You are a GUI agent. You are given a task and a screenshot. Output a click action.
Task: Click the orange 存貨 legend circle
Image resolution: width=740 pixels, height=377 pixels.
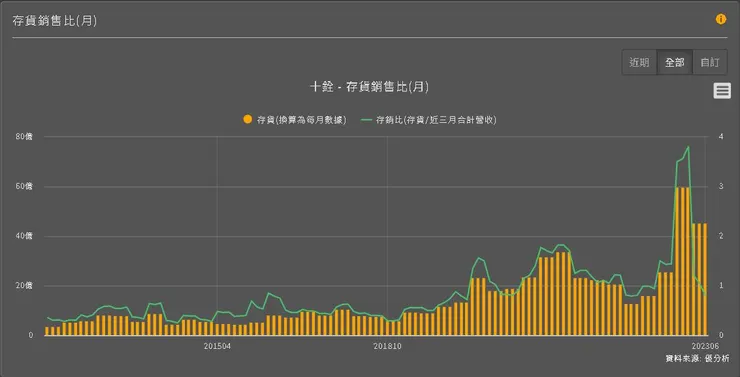click(x=247, y=119)
